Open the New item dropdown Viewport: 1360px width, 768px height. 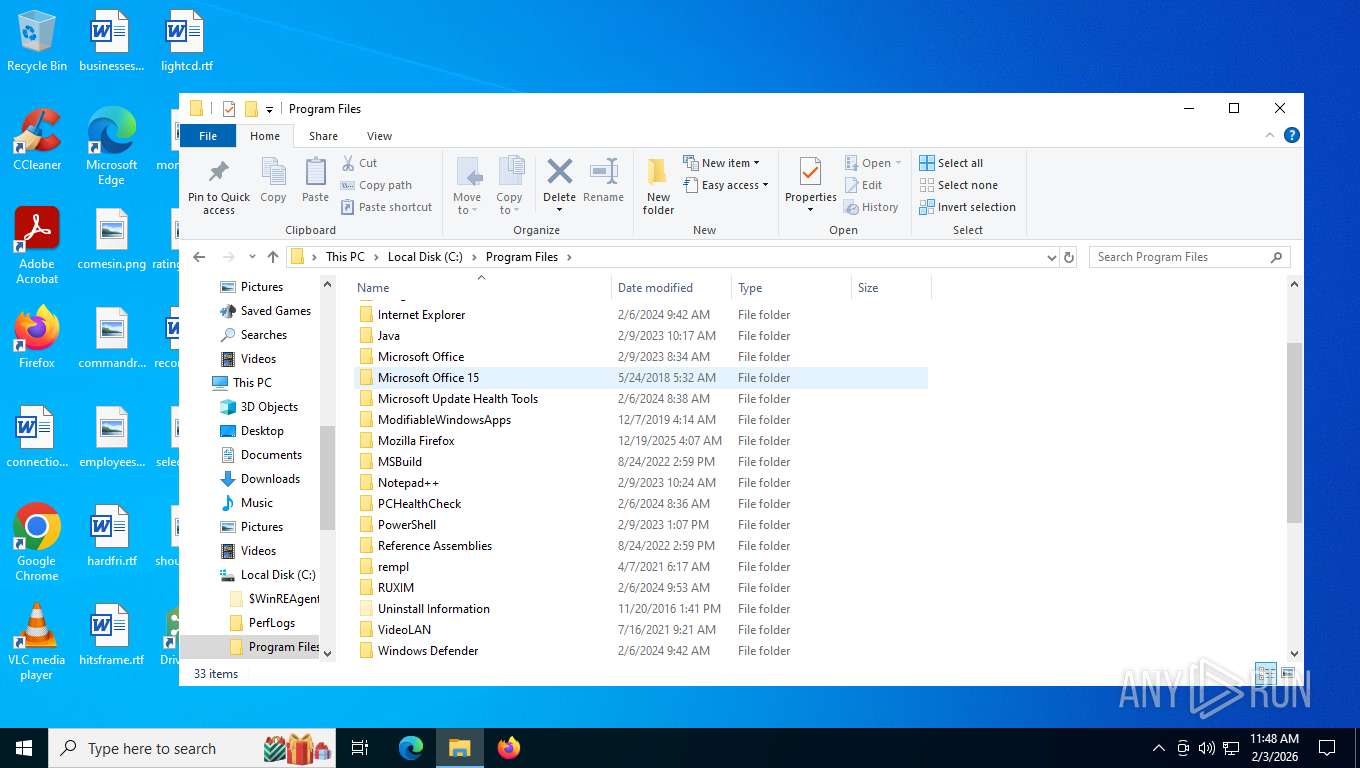721,163
